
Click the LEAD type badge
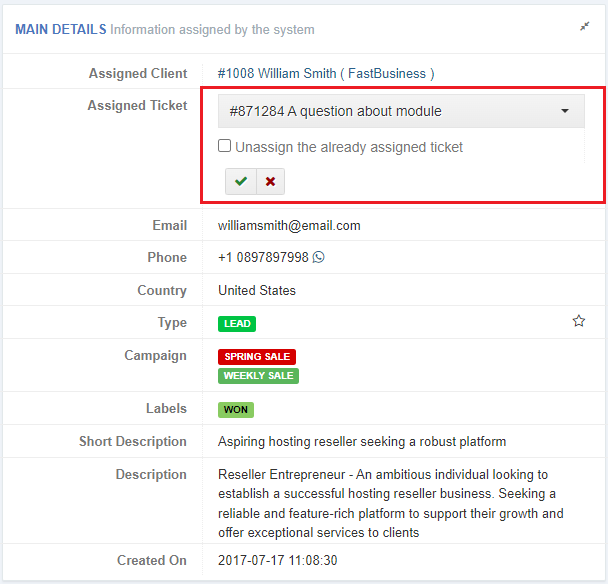(237, 324)
